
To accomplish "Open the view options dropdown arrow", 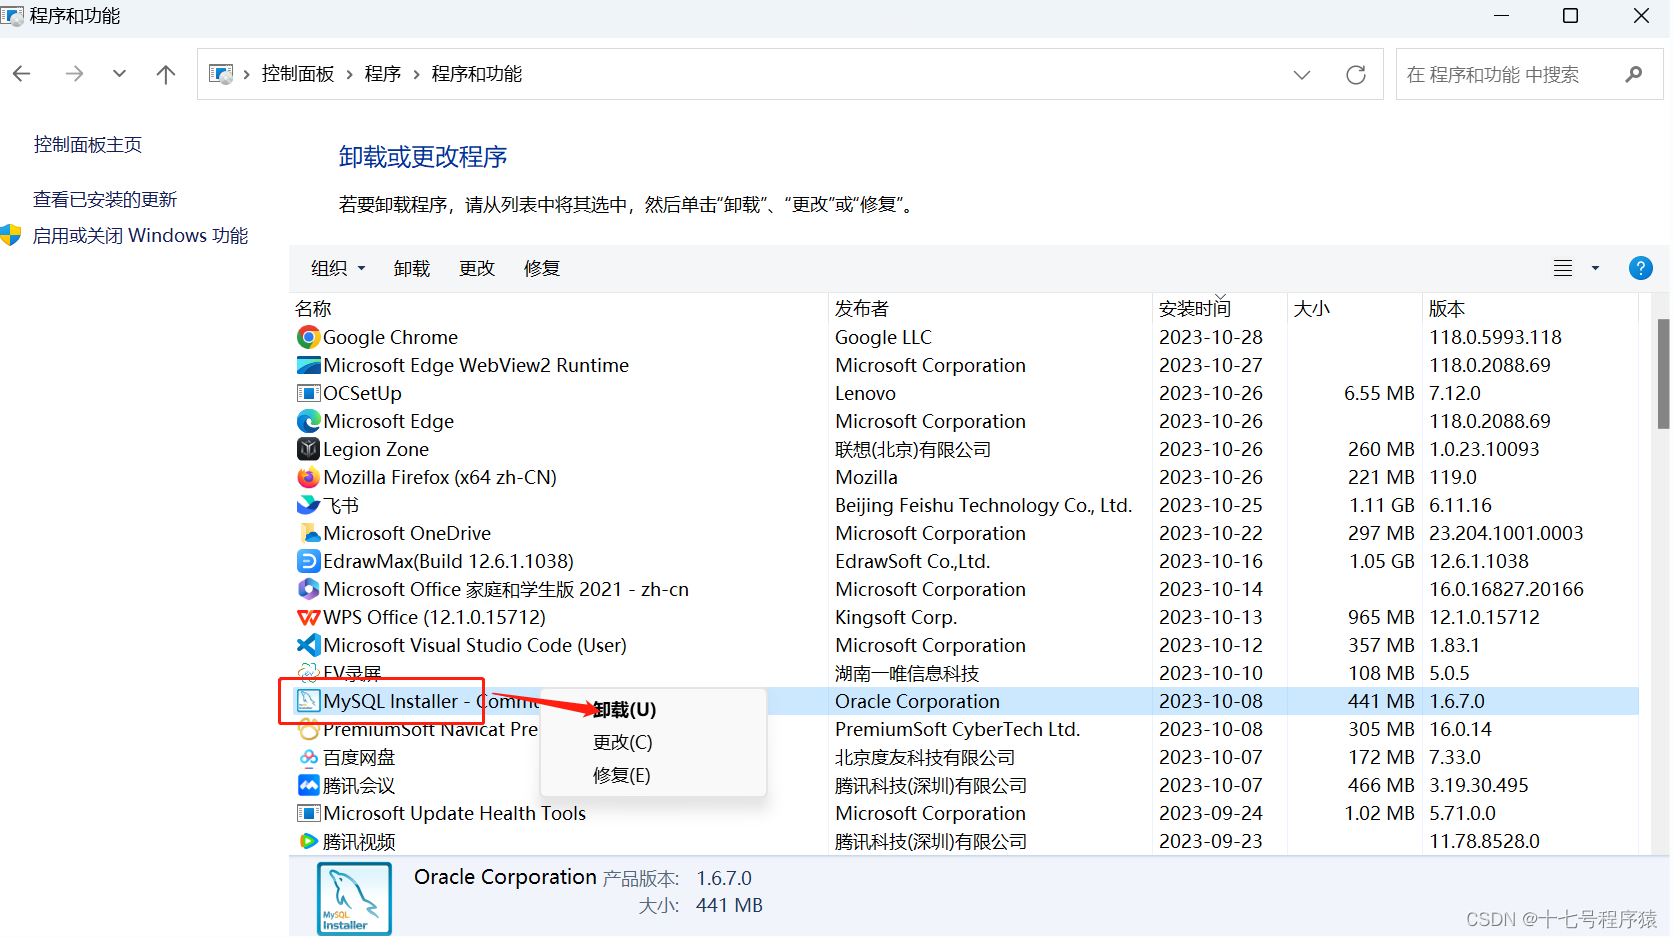I will 1595,268.
